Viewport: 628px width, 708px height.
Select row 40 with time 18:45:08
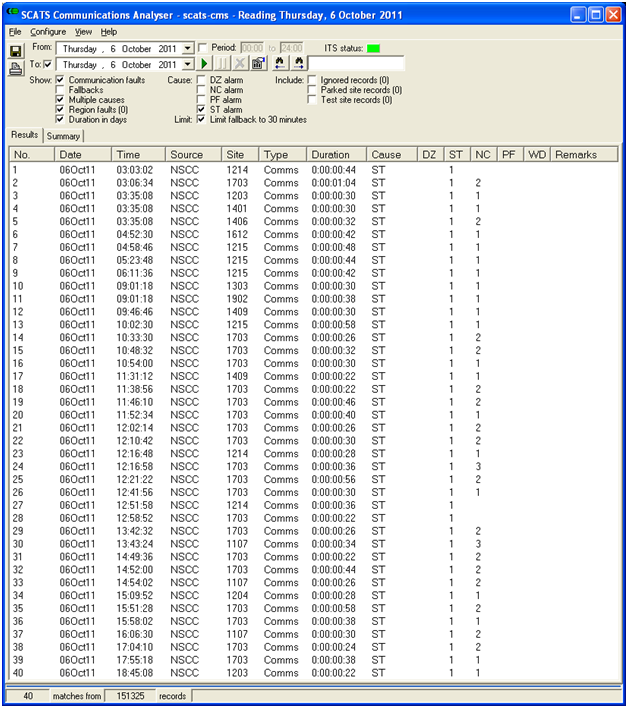point(314,673)
